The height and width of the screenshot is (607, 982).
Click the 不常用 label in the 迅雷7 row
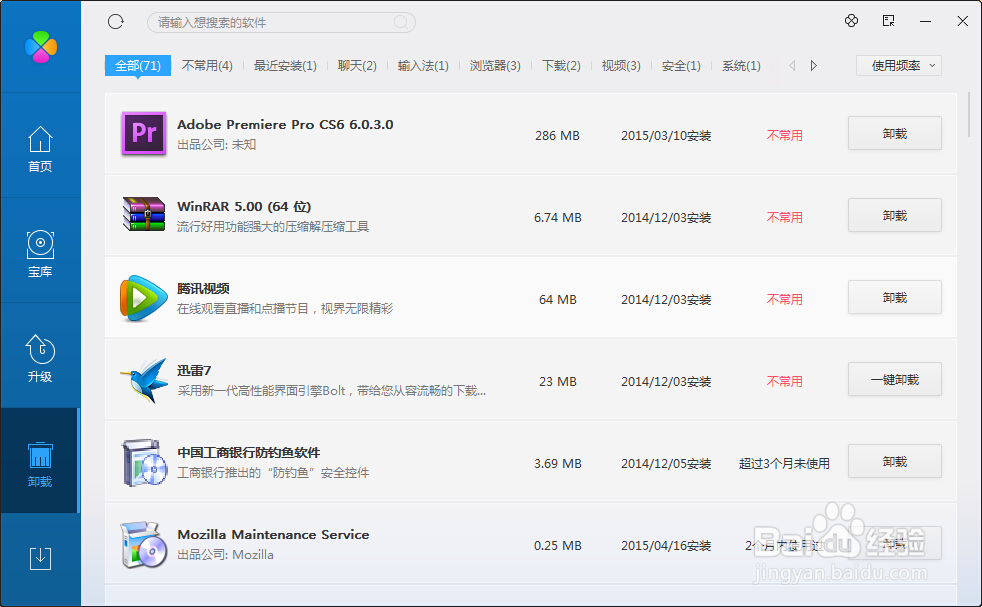point(784,381)
